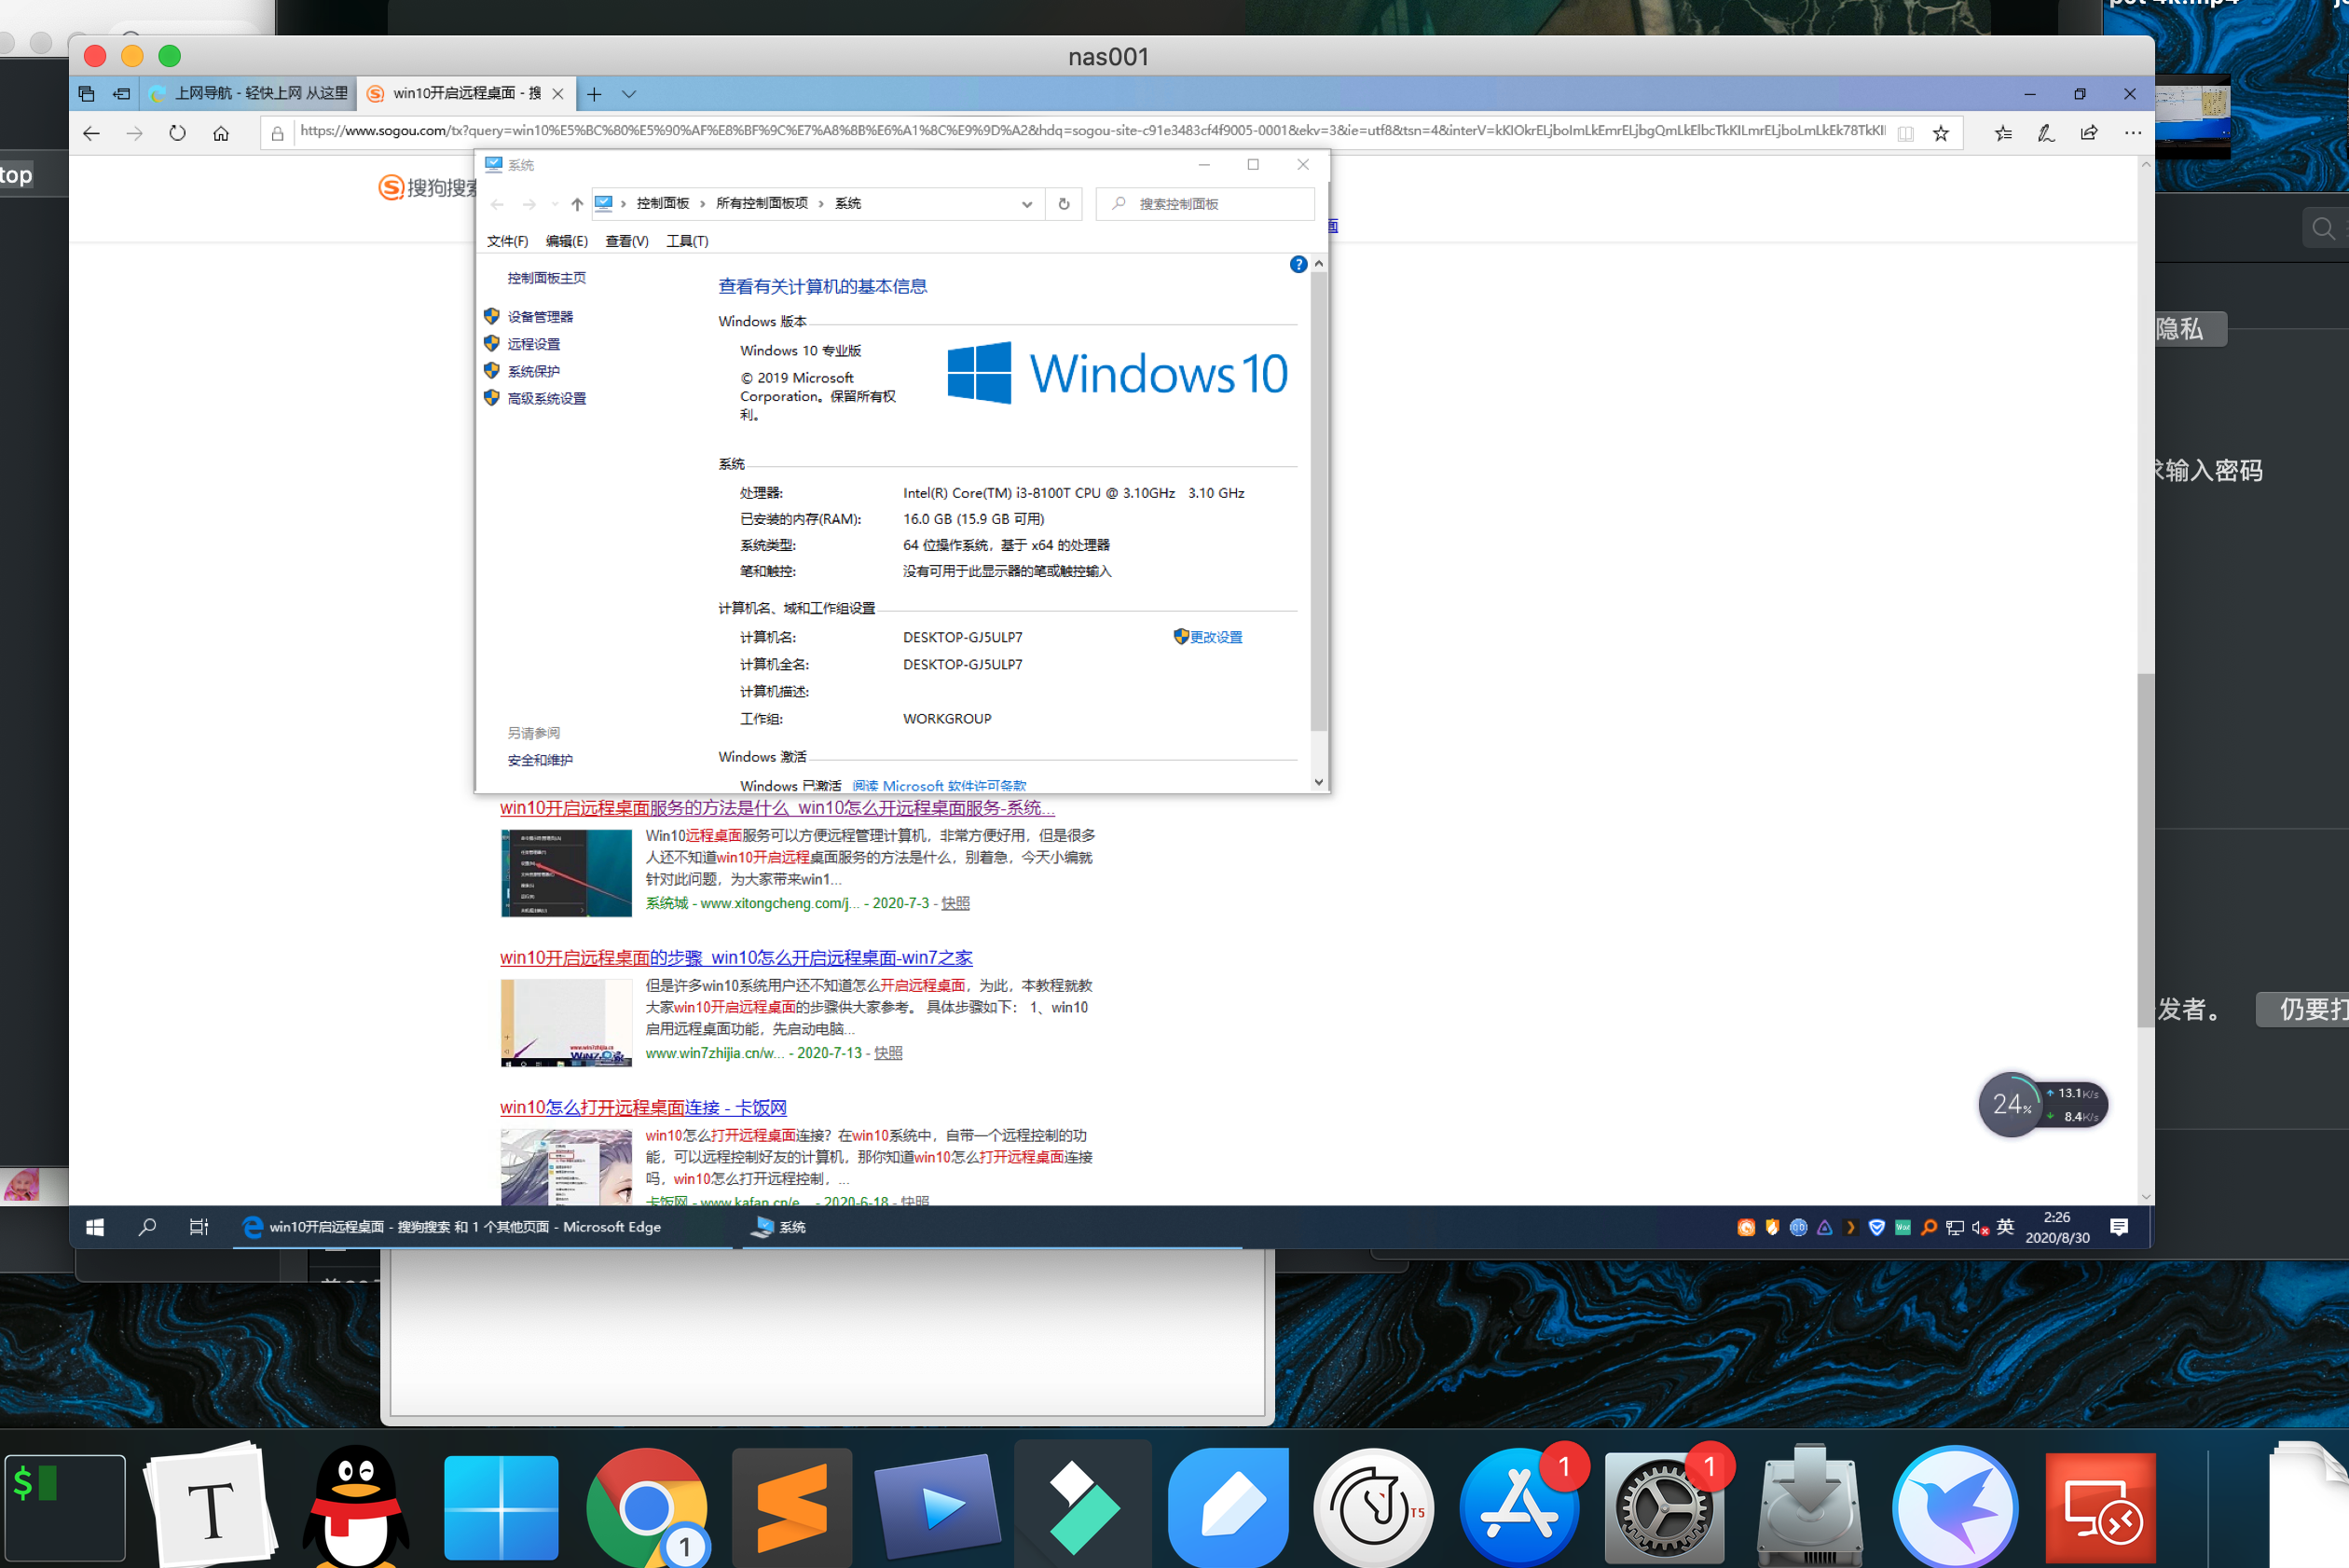Click muted volume tray icon
Screen dimensions: 2349x1568
click(x=1980, y=1227)
